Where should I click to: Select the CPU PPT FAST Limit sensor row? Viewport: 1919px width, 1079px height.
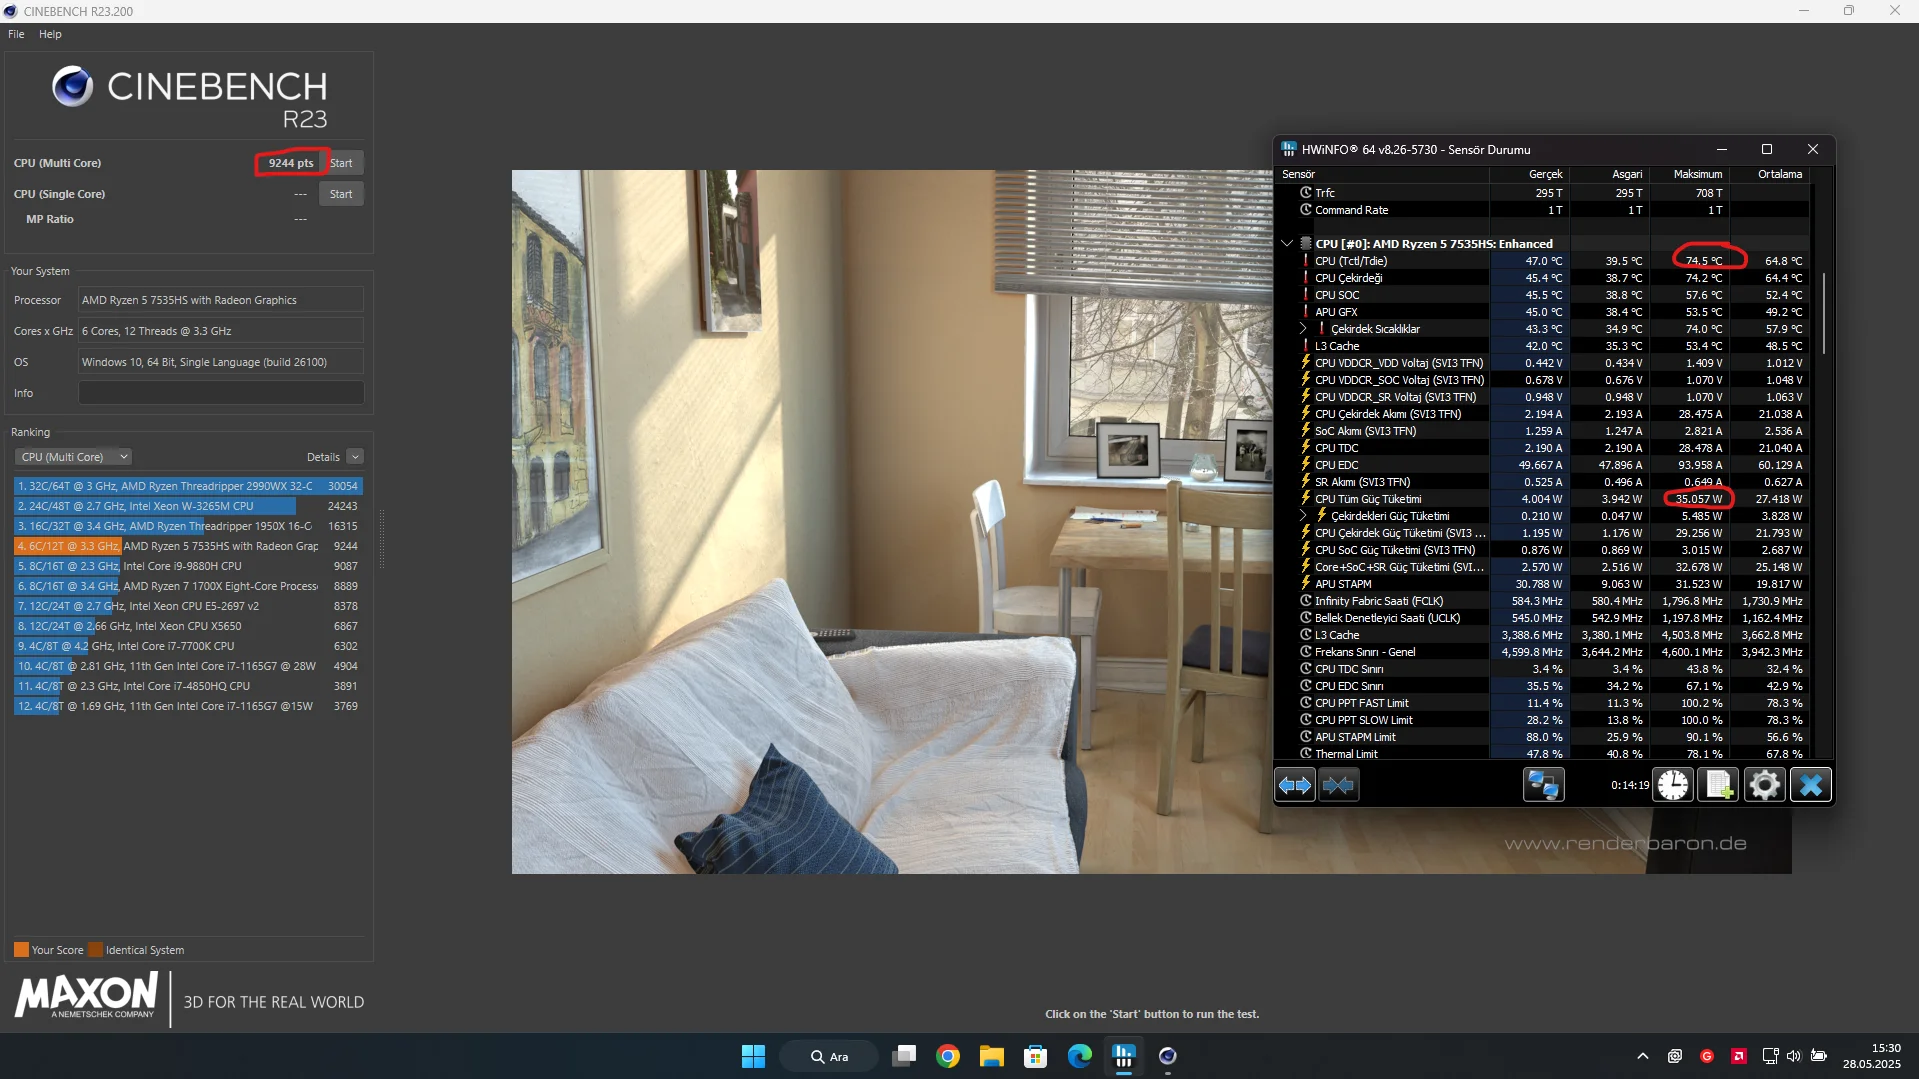point(1543,703)
